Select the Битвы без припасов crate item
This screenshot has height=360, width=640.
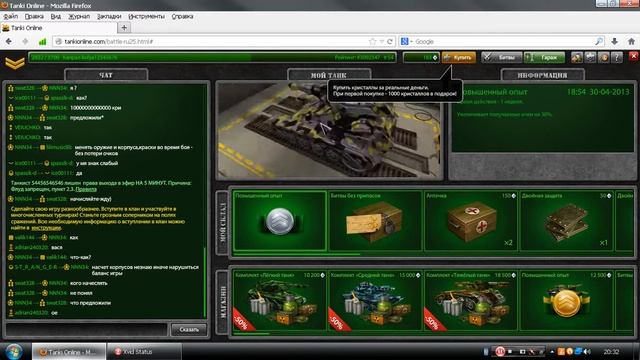point(375,221)
